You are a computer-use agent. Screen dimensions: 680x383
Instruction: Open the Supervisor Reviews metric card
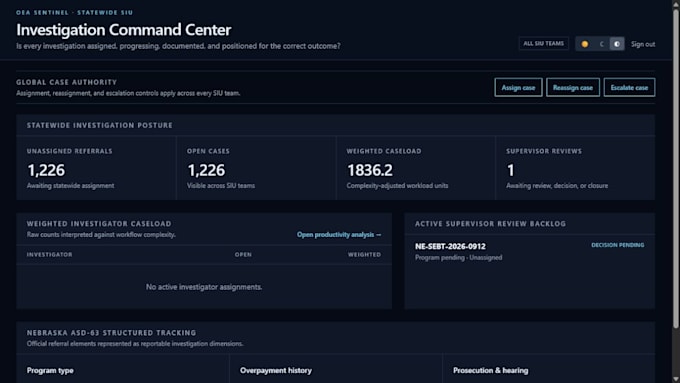pos(575,168)
